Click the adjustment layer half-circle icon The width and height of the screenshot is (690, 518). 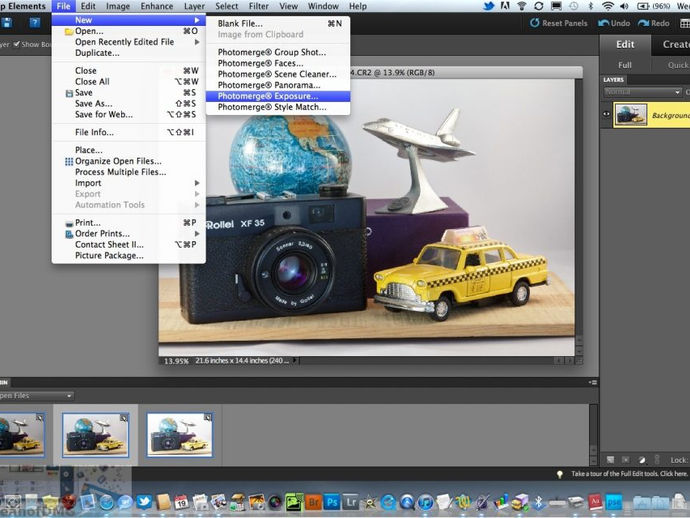tap(642, 460)
